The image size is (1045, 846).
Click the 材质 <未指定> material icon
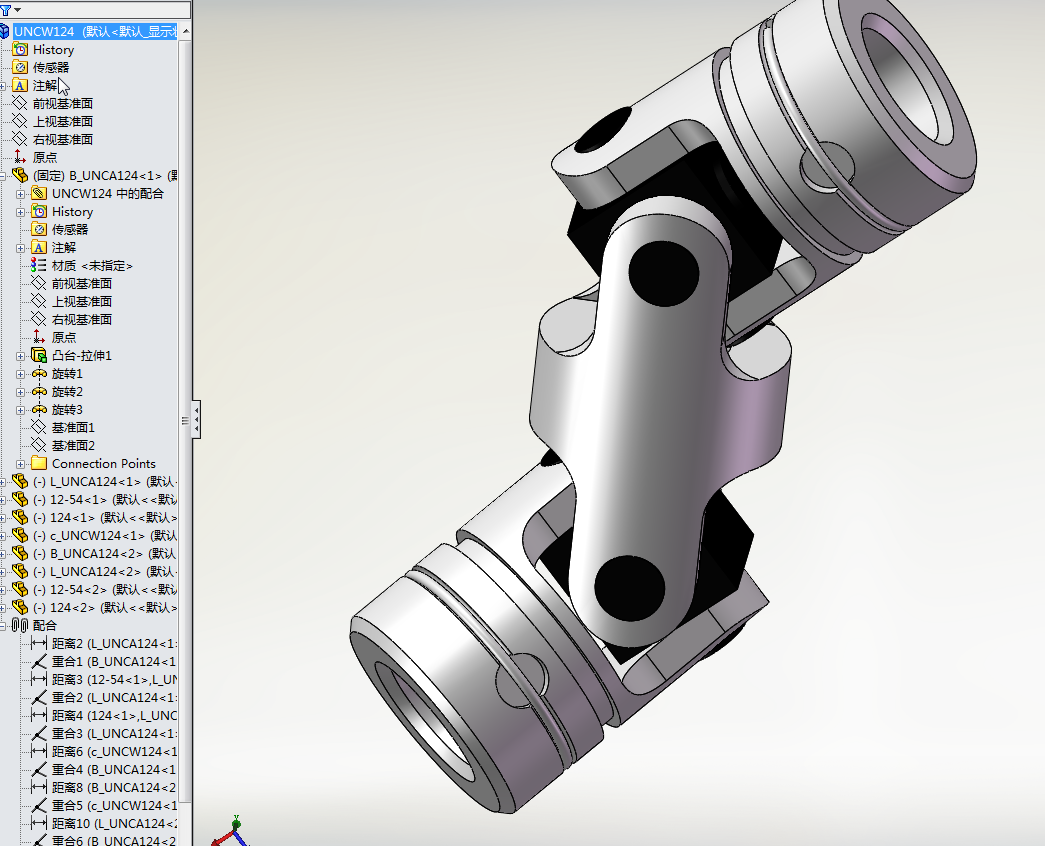[39, 265]
